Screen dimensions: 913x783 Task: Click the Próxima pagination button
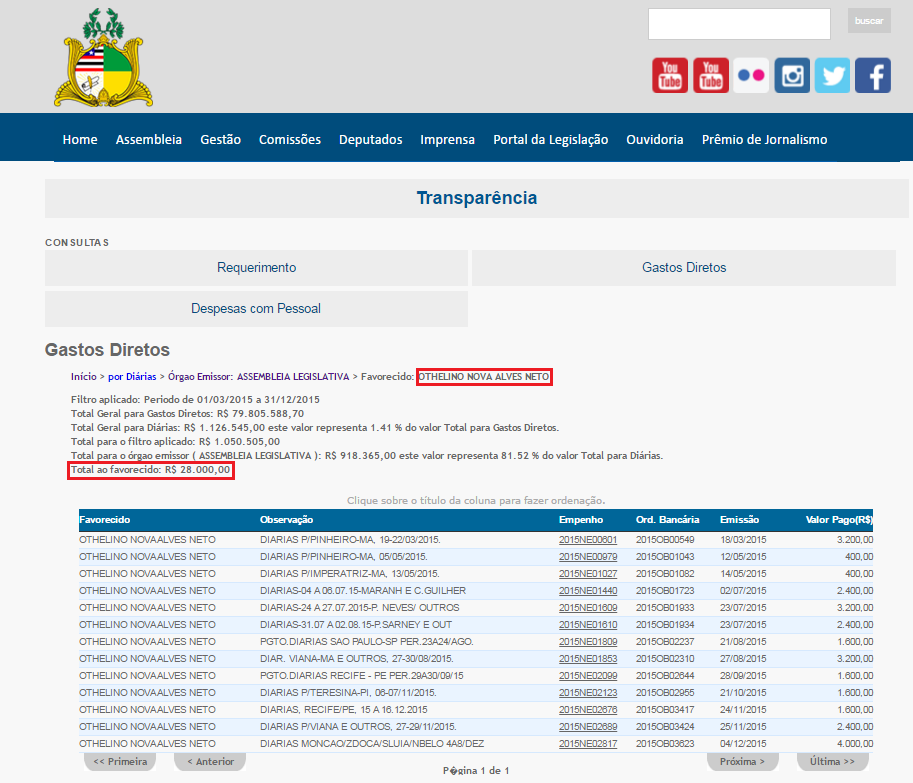click(x=742, y=762)
